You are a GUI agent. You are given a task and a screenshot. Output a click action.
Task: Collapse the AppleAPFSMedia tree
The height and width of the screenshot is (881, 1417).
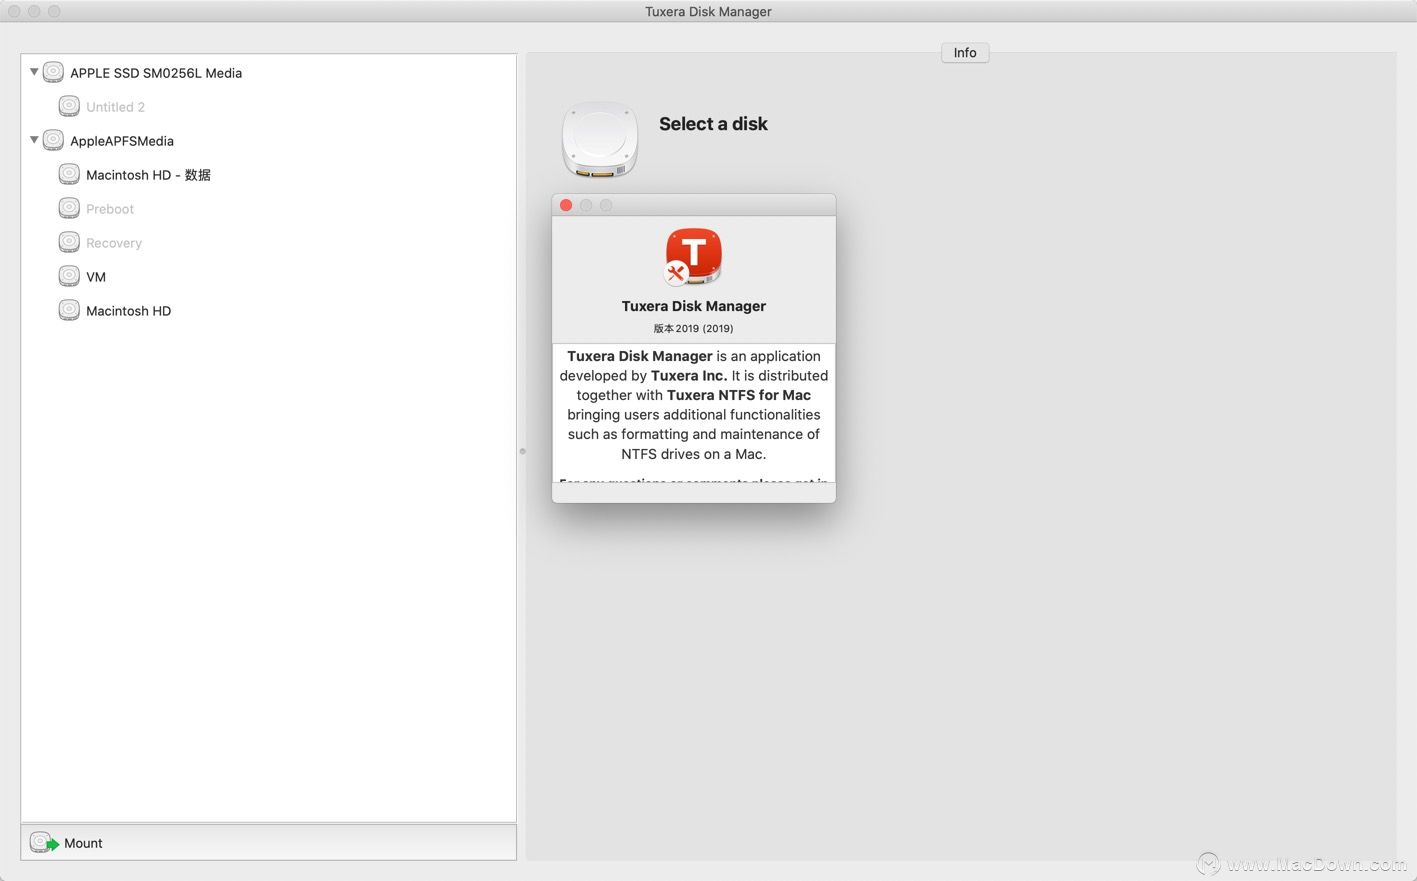pos(34,140)
